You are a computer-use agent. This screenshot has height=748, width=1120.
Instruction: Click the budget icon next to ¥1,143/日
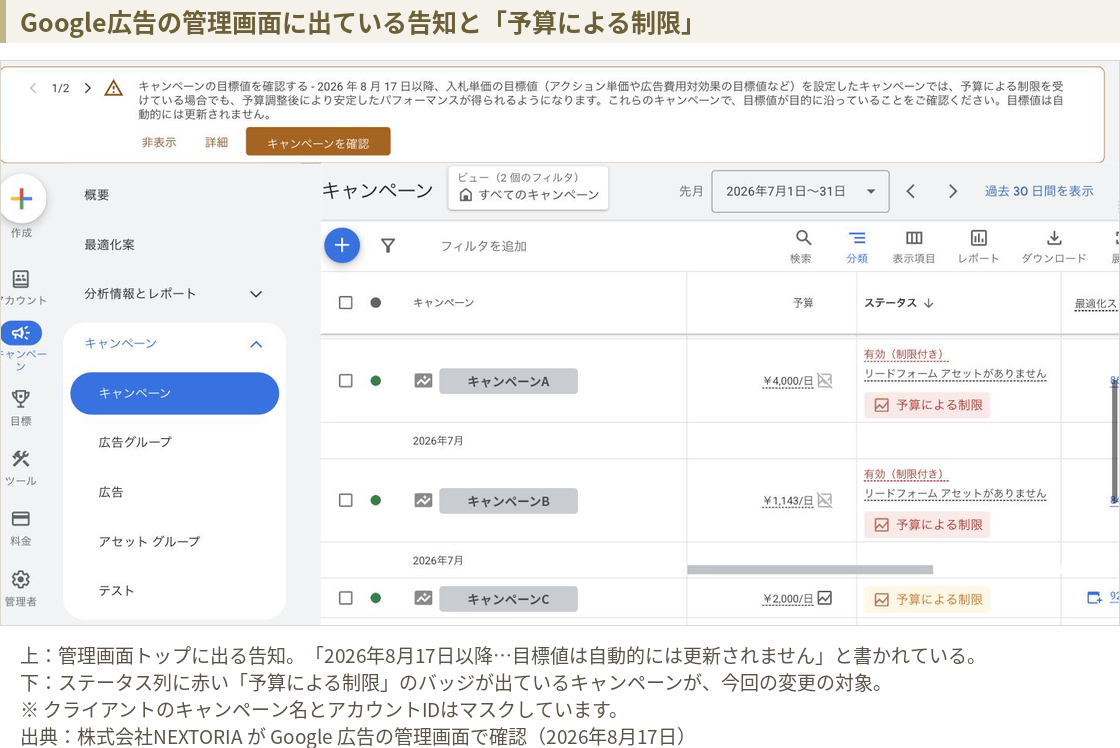(825, 500)
